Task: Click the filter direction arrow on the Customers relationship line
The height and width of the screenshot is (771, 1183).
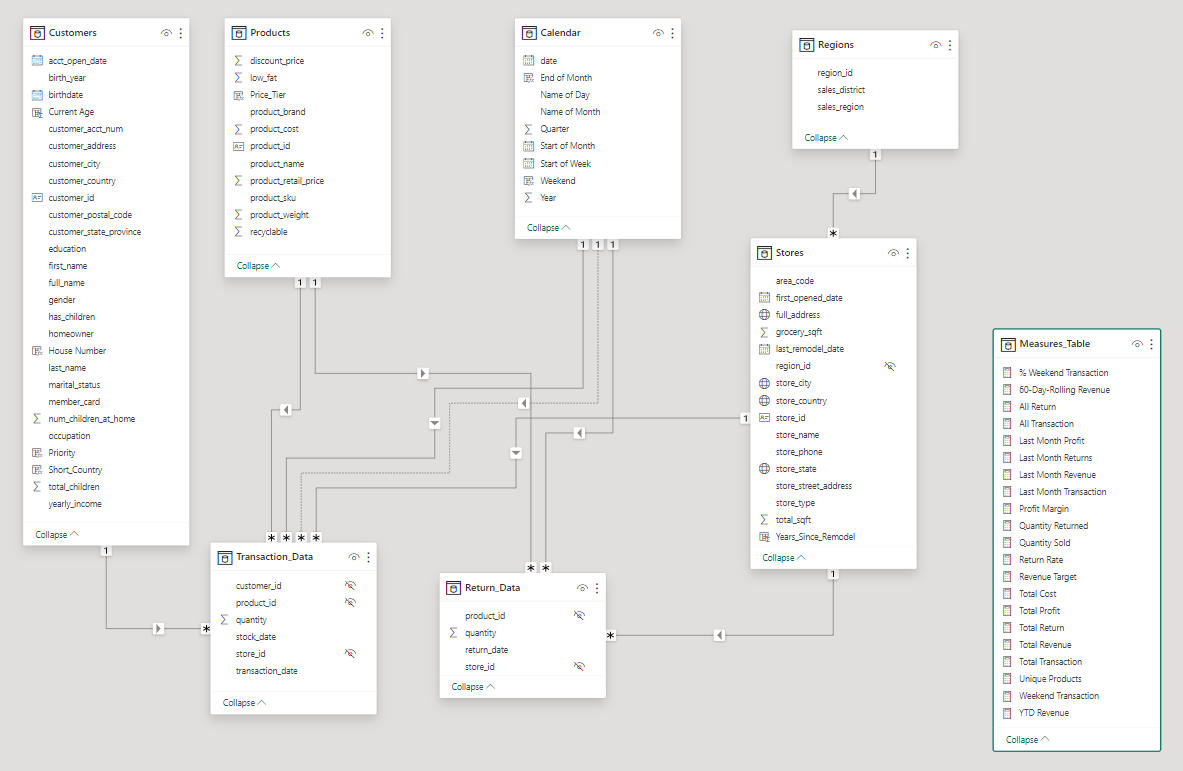Action: pyautogui.click(x=158, y=629)
